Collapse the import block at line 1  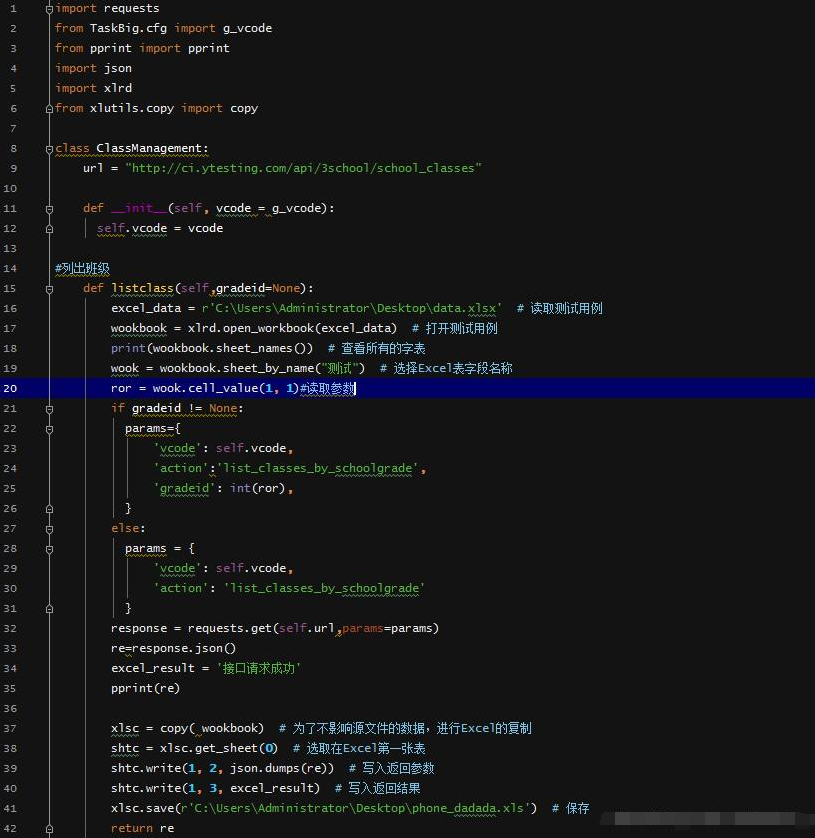[48, 8]
